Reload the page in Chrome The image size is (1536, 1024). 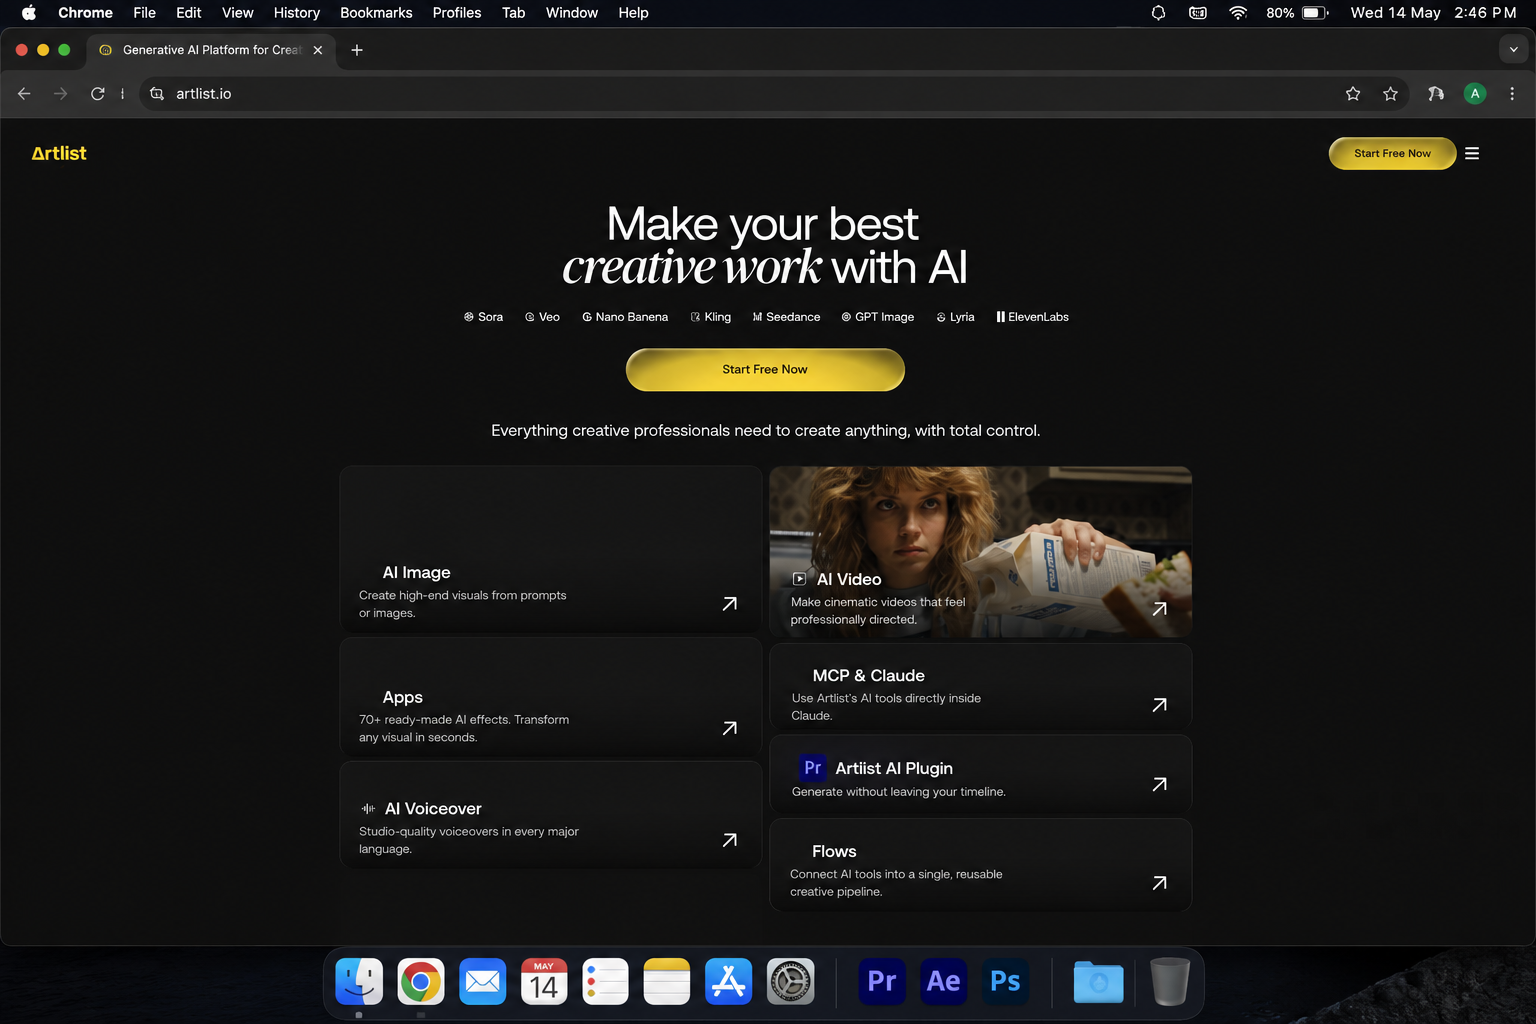(x=98, y=94)
